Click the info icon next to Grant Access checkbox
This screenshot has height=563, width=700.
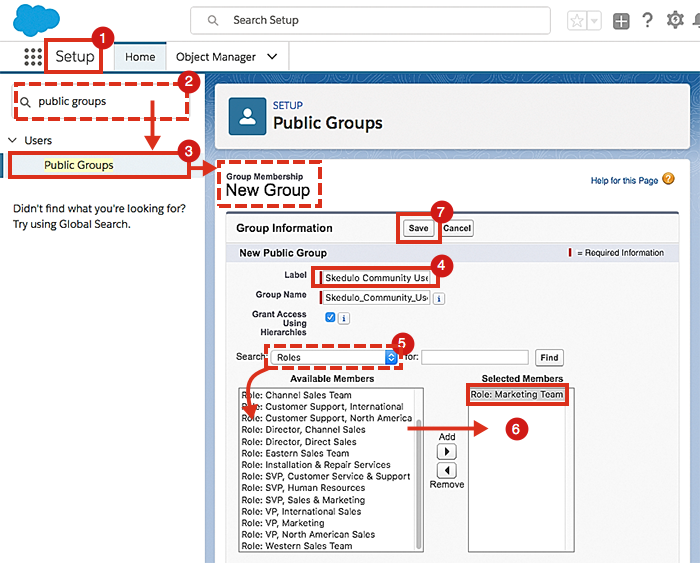pyautogui.click(x=343, y=318)
